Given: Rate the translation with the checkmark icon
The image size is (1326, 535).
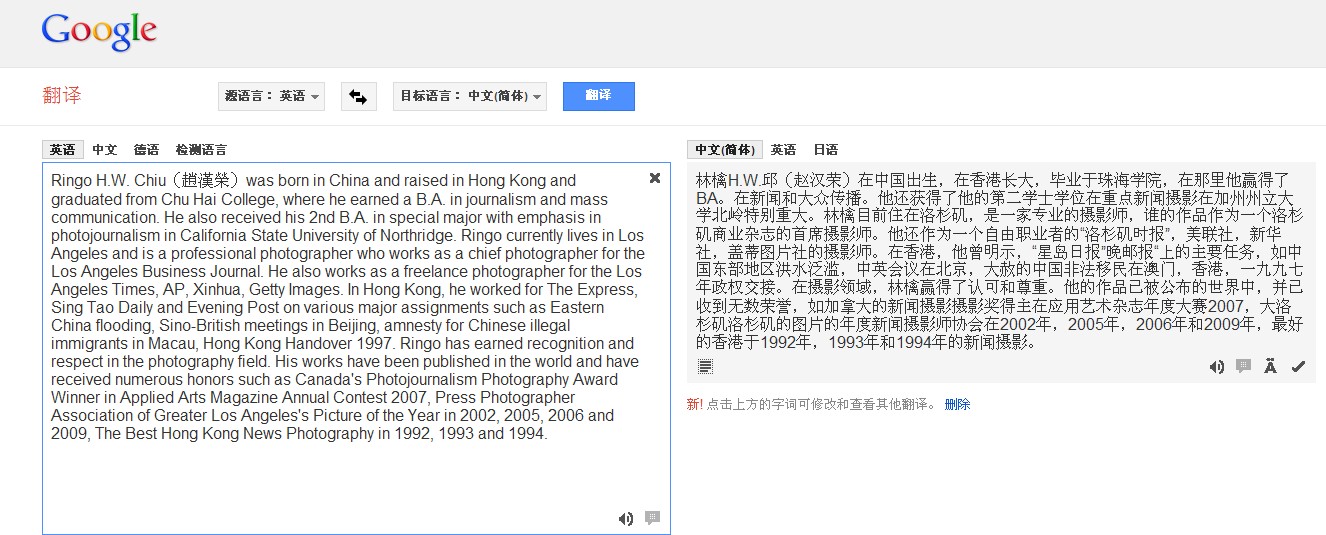Looking at the screenshot, I should [1298, 367].
